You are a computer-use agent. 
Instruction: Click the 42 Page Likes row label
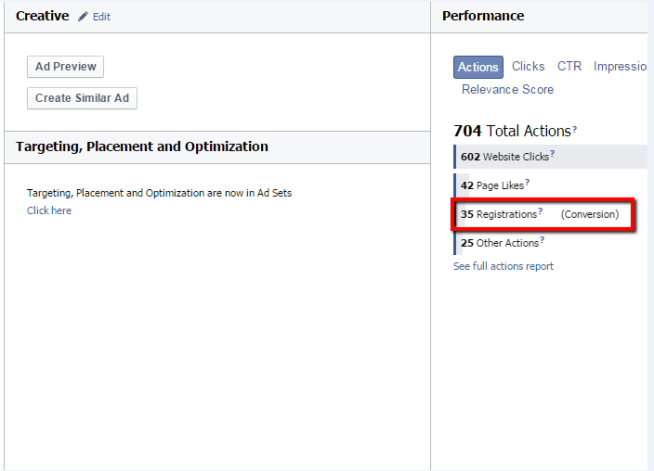(491, 185)
